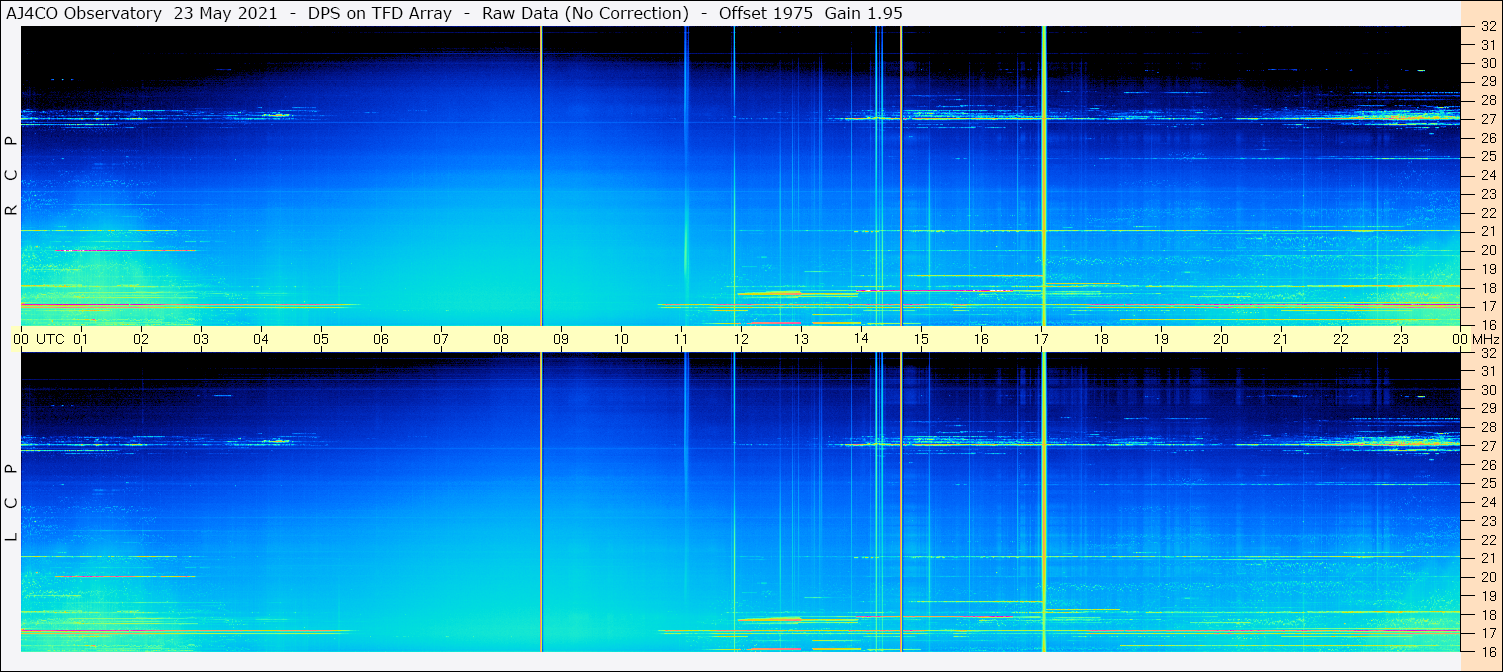Click the '14' hour label on time axis
Screen dimensions: 1503x672
861,339
